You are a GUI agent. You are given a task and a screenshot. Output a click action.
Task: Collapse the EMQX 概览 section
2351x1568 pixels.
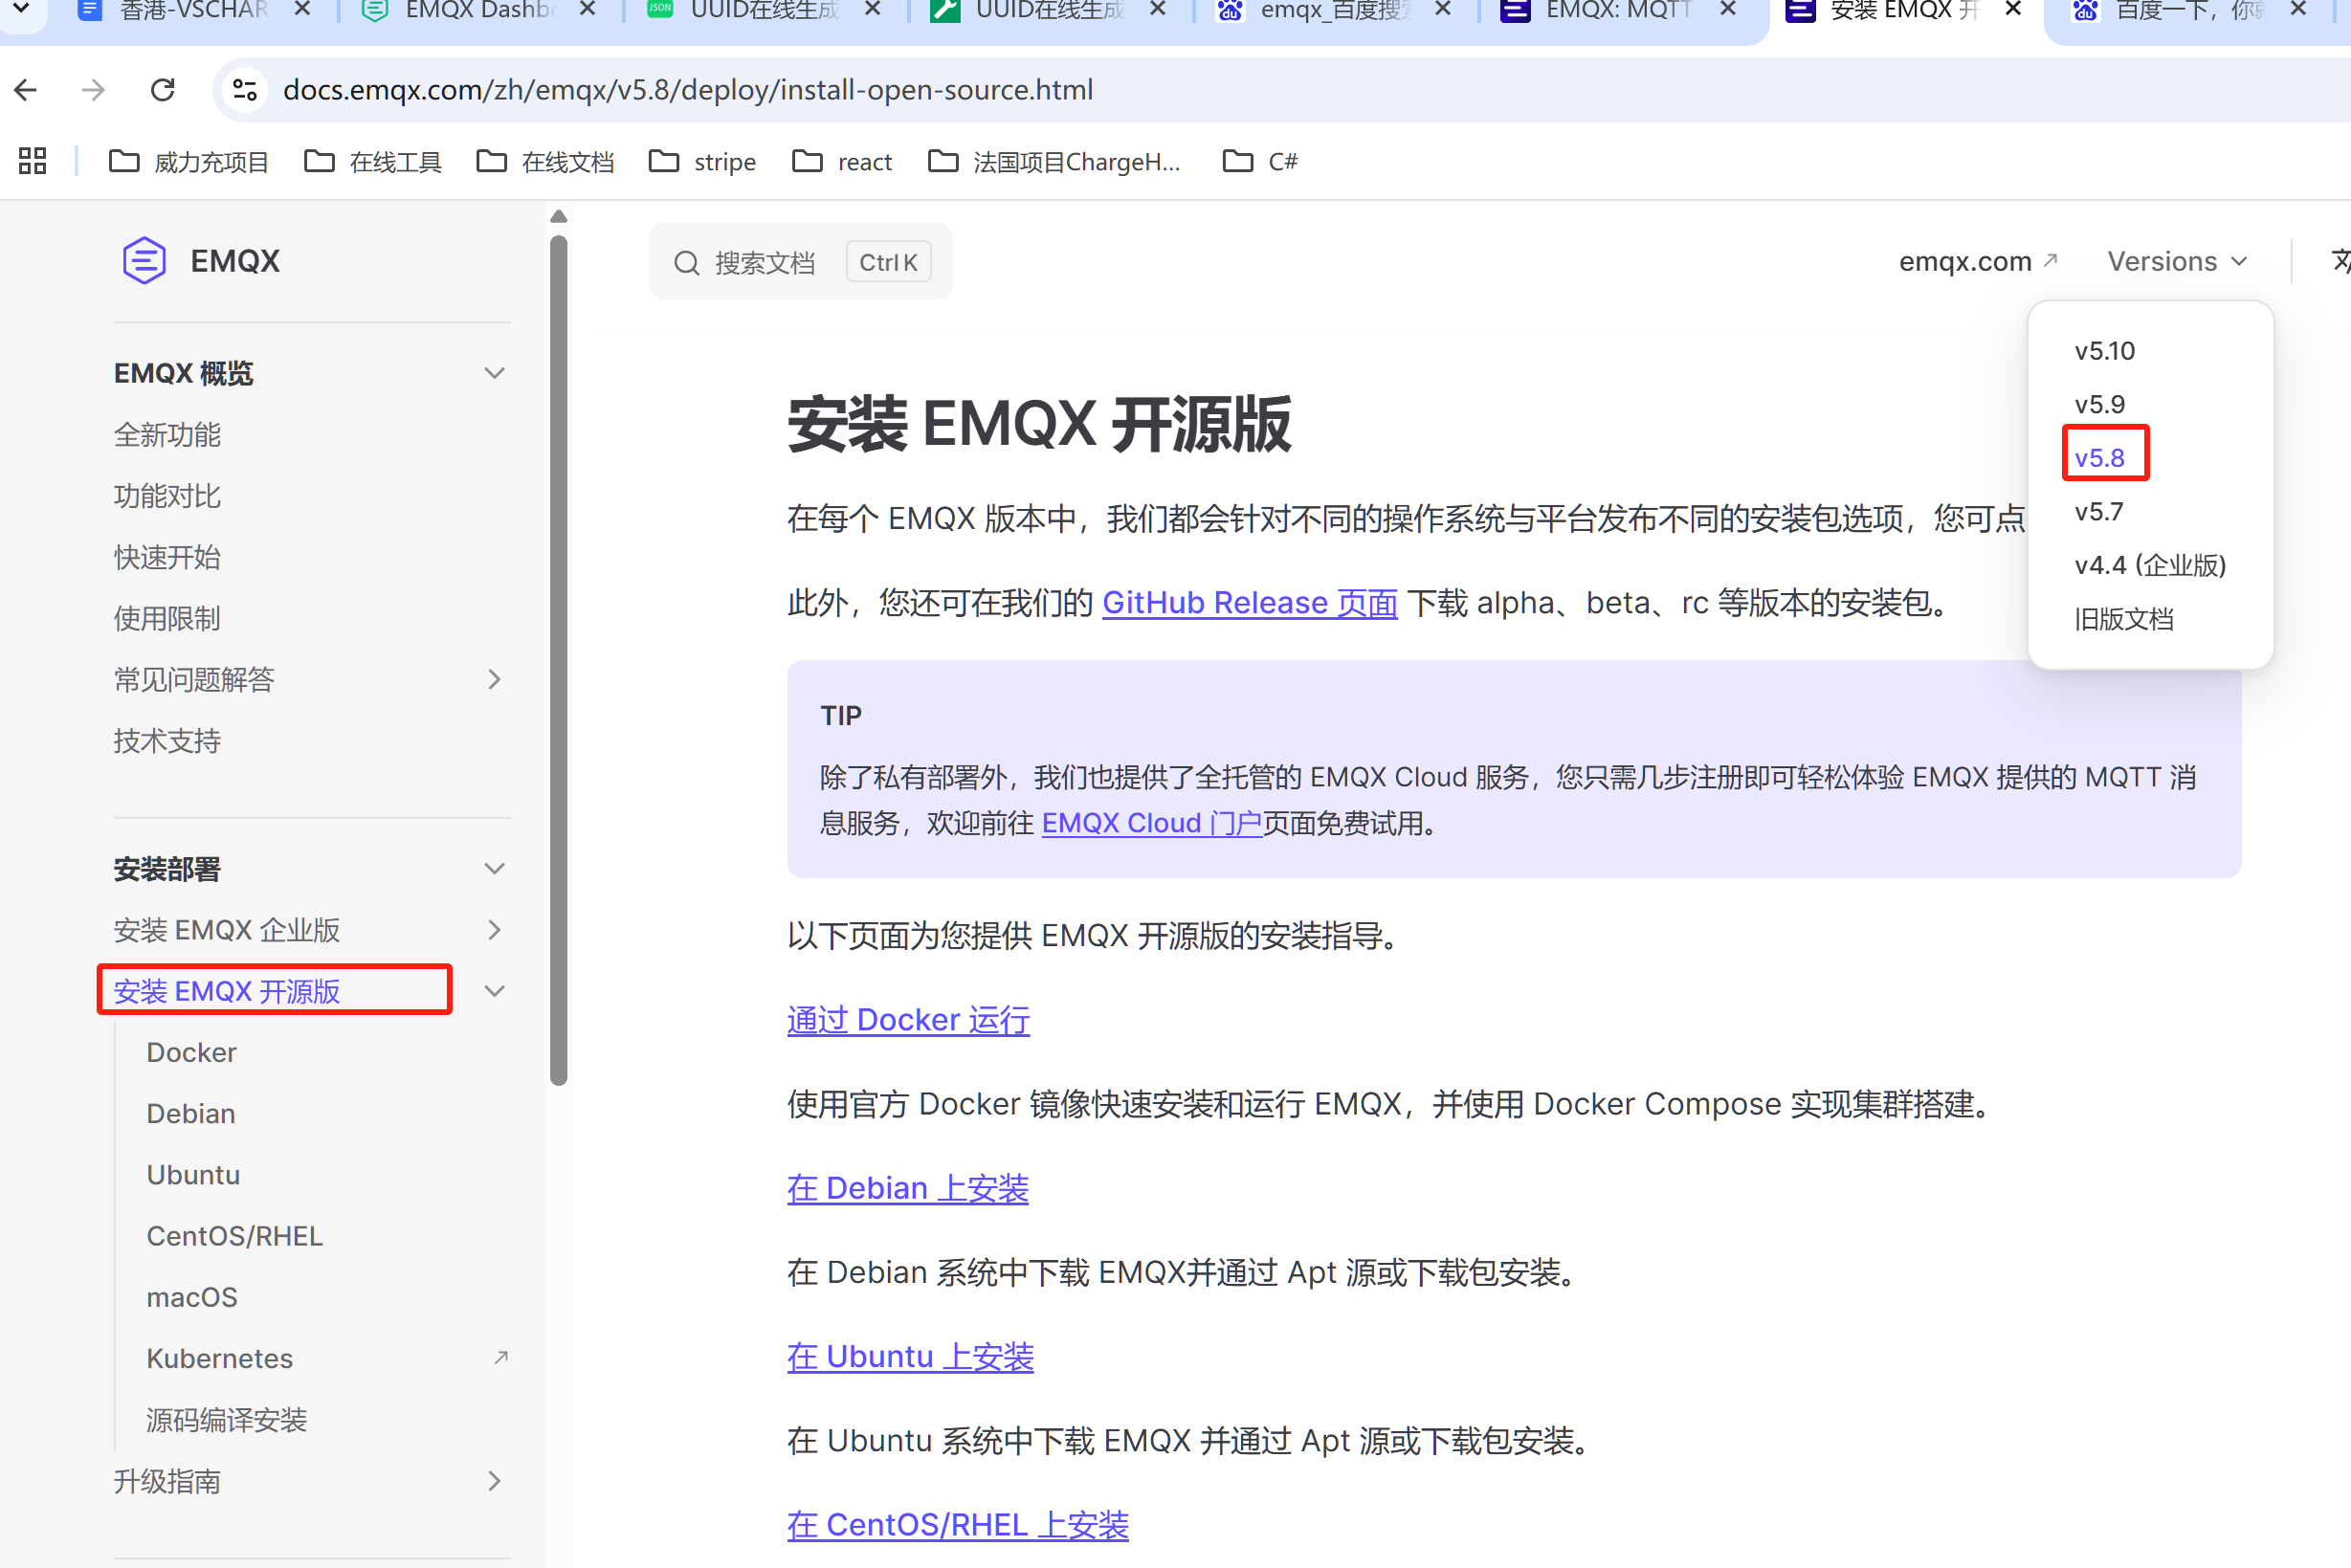click(494, 373)
